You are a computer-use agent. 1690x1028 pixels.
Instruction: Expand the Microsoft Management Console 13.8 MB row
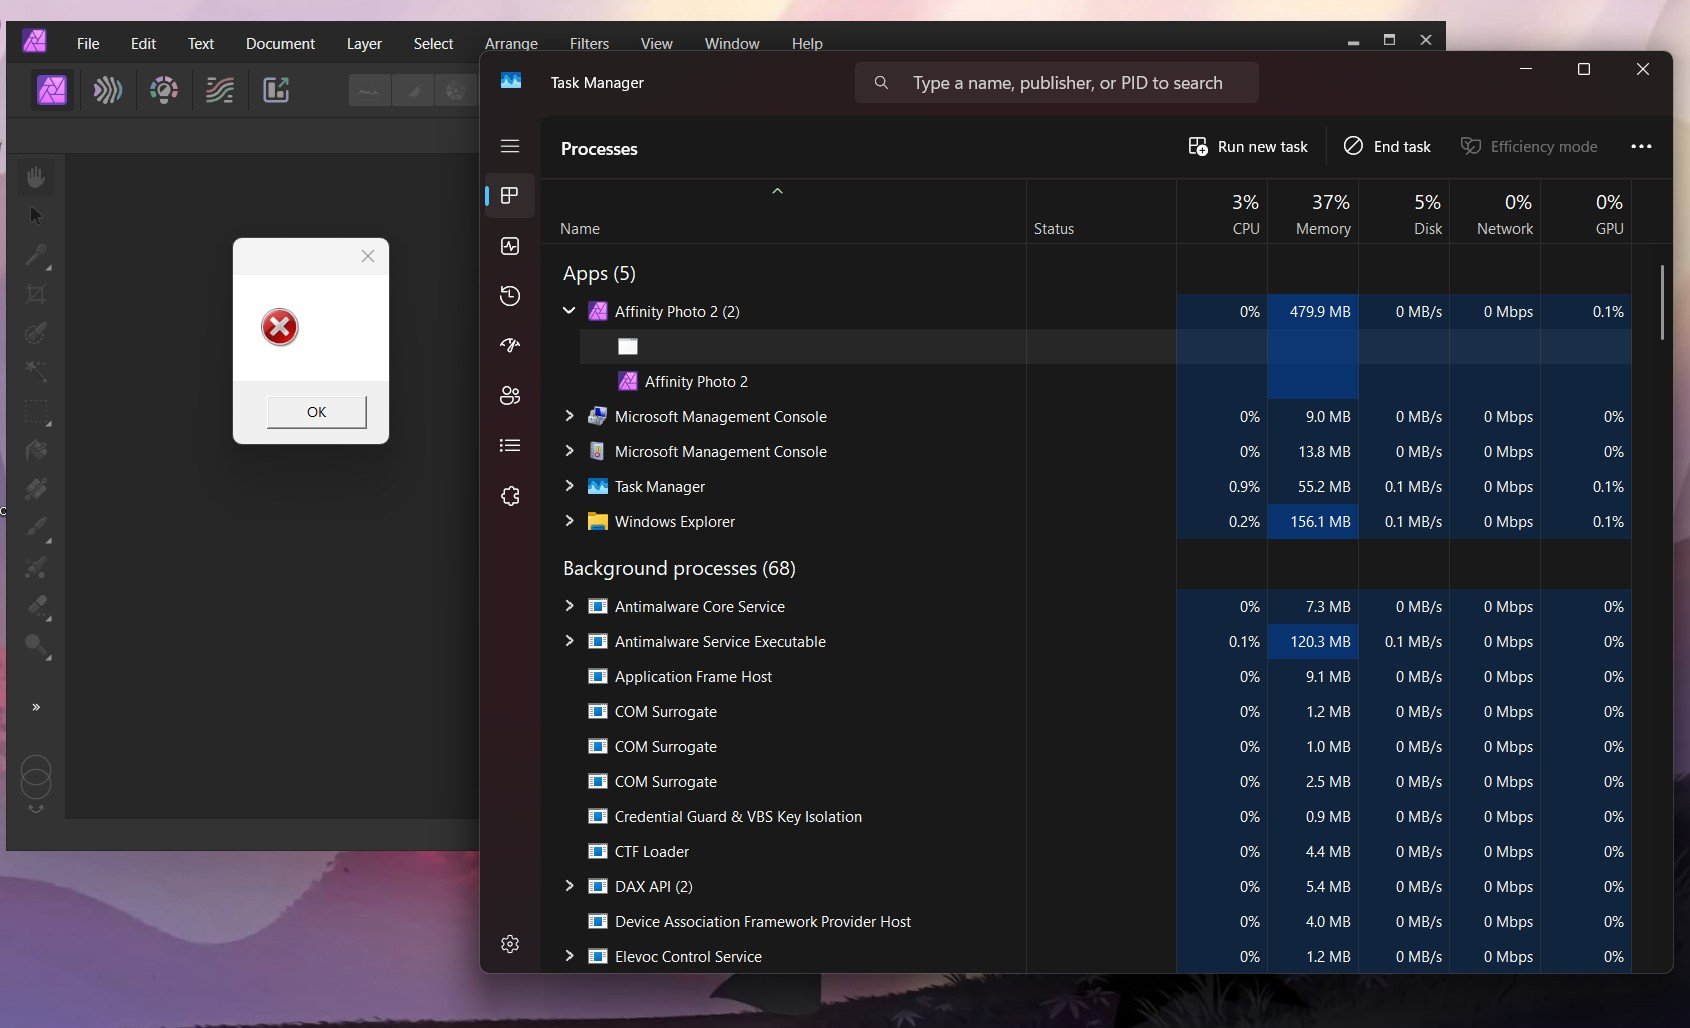[x=569, y=451]
